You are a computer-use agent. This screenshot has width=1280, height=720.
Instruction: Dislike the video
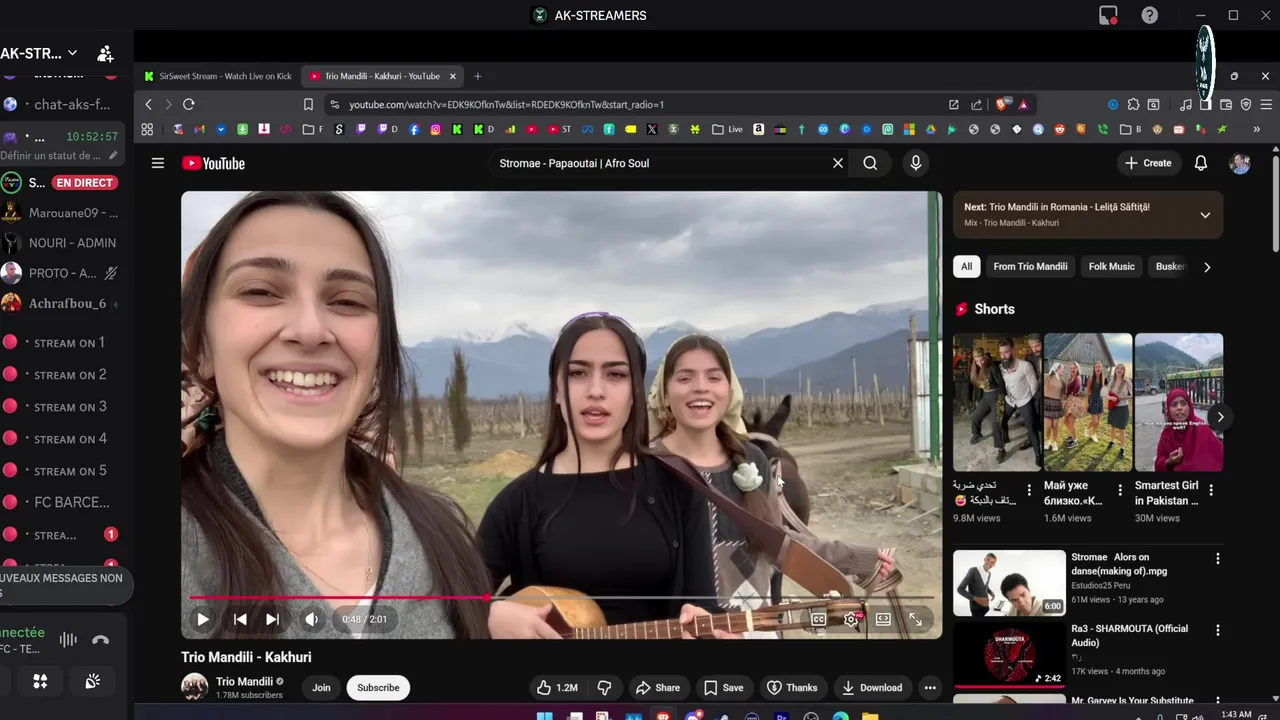[x=604, y=687]
